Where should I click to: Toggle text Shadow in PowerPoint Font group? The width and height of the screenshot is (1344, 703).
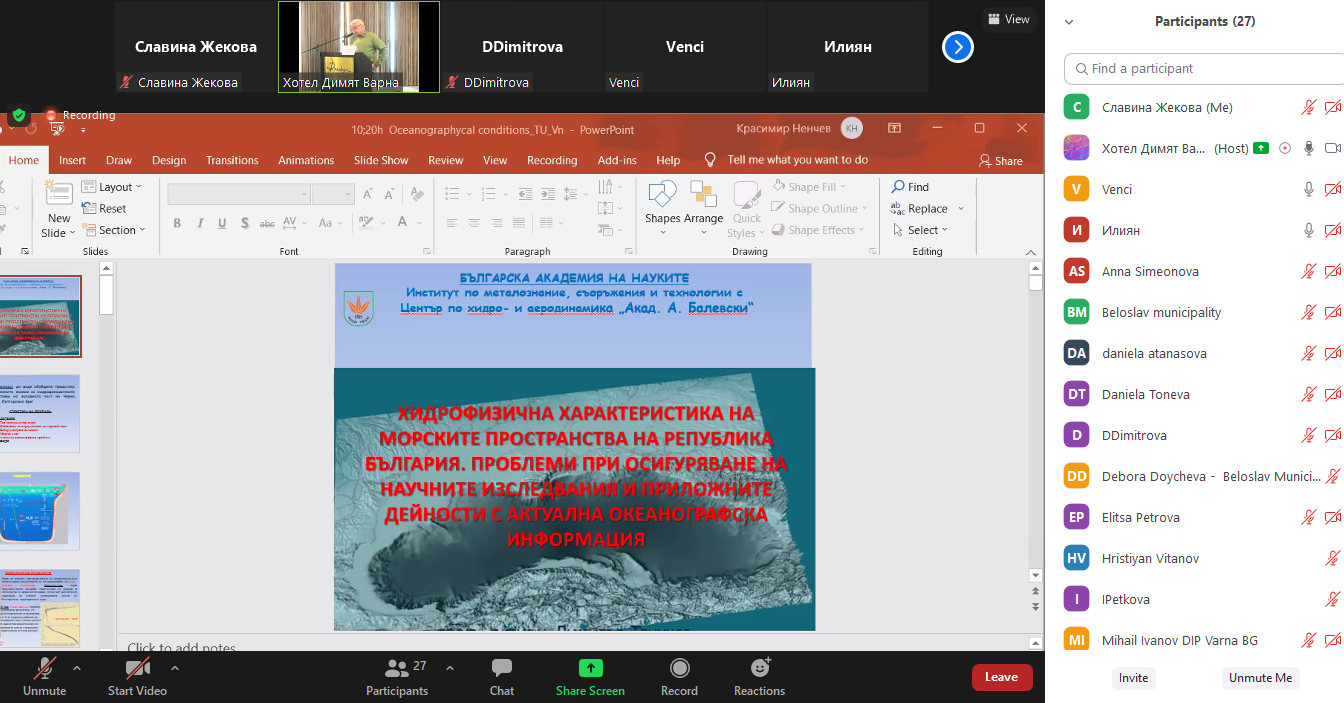coord(245,223)
